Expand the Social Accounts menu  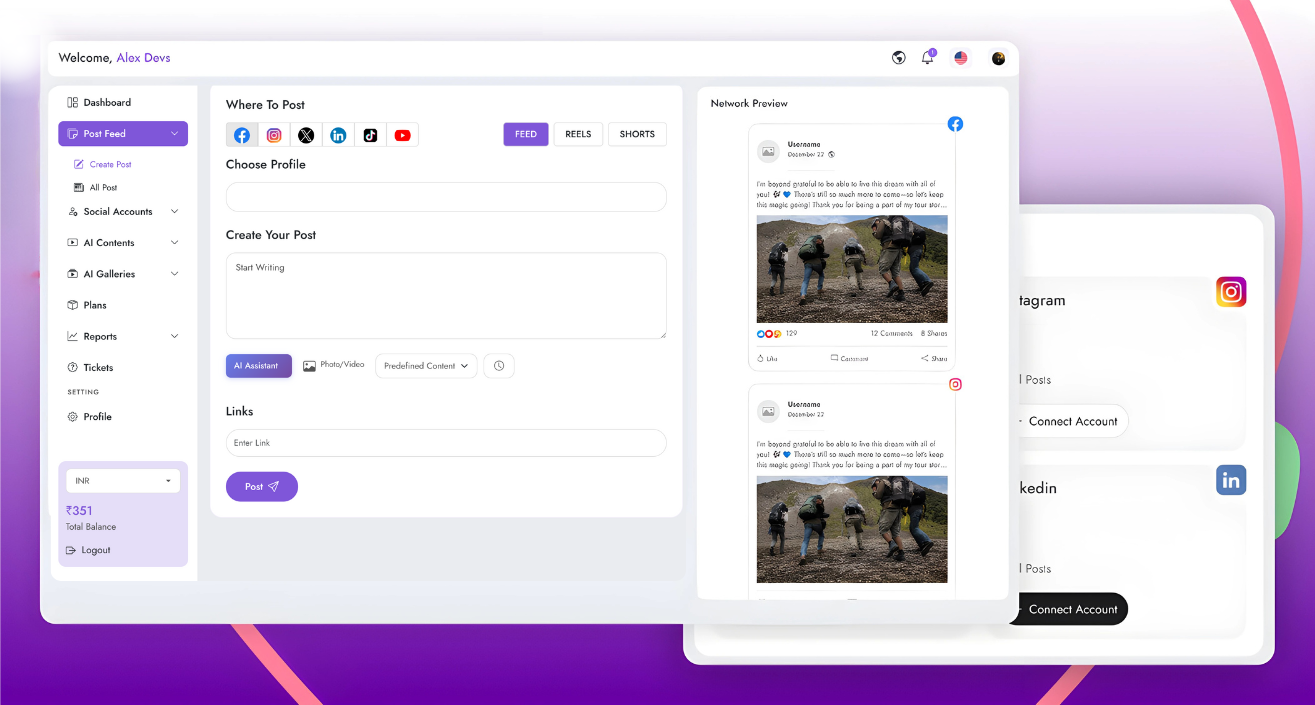pyautogui.click(x=123, y=212)
